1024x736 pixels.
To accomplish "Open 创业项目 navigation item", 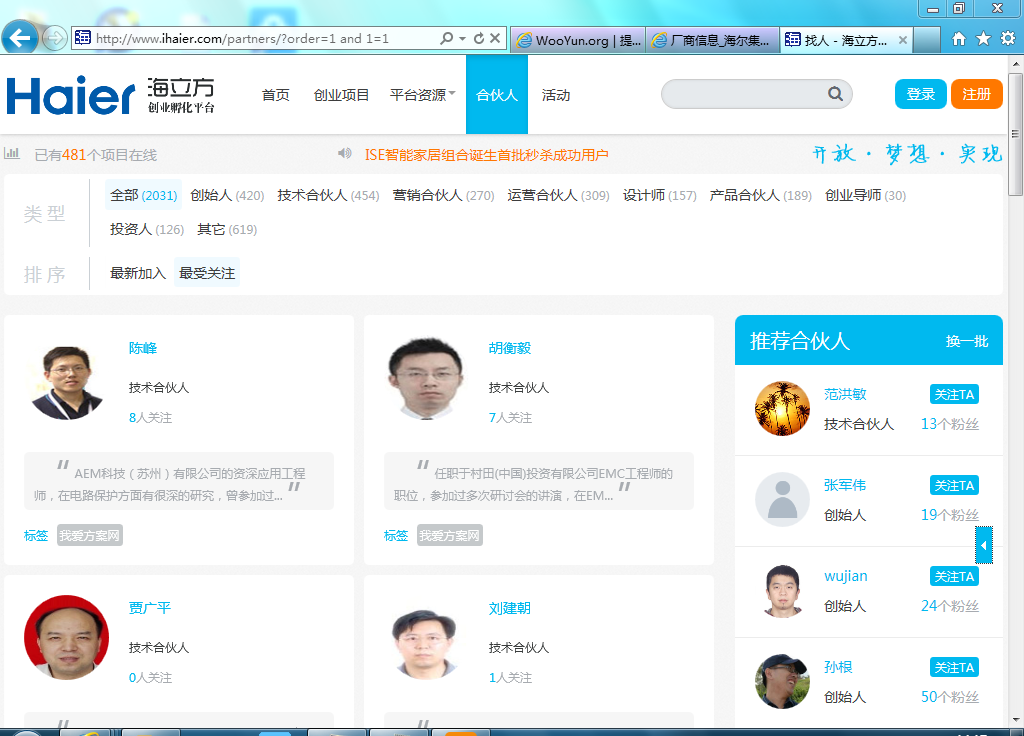I will 341,95.
